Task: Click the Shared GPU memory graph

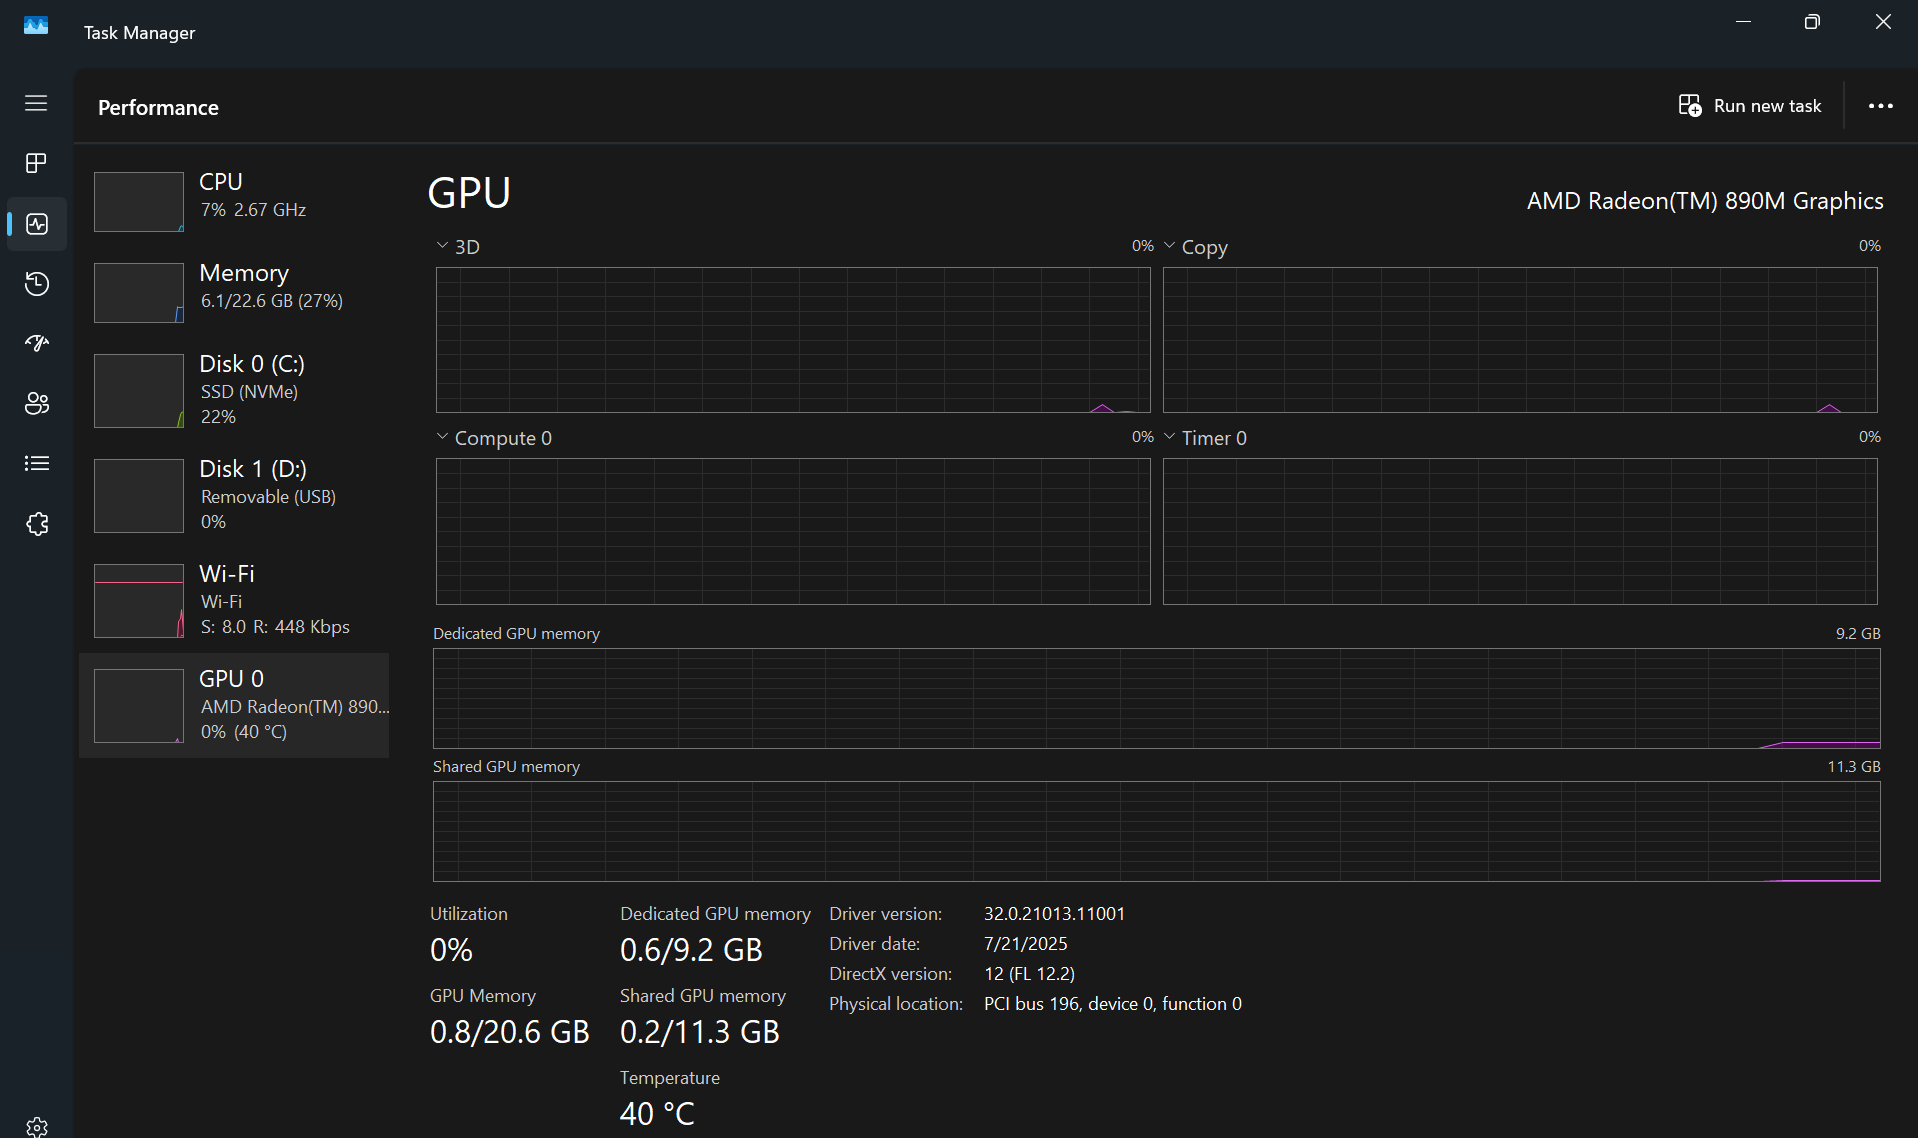Action: pos(1157,831)
